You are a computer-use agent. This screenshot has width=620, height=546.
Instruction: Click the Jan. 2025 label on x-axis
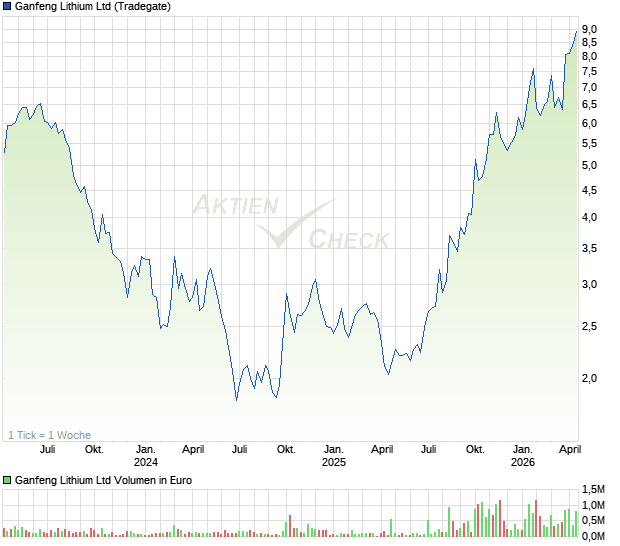pyautogui.click(x=334, y=449)
